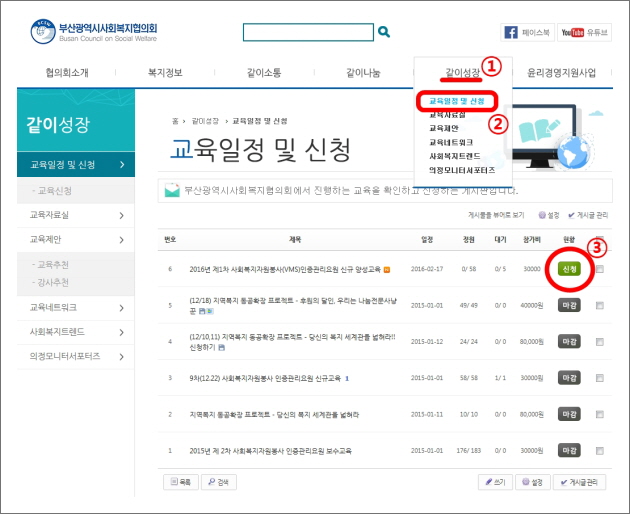Click the date 2016-02-17 in row 6
The image size is (630, 514).
[x=427, y=269]
